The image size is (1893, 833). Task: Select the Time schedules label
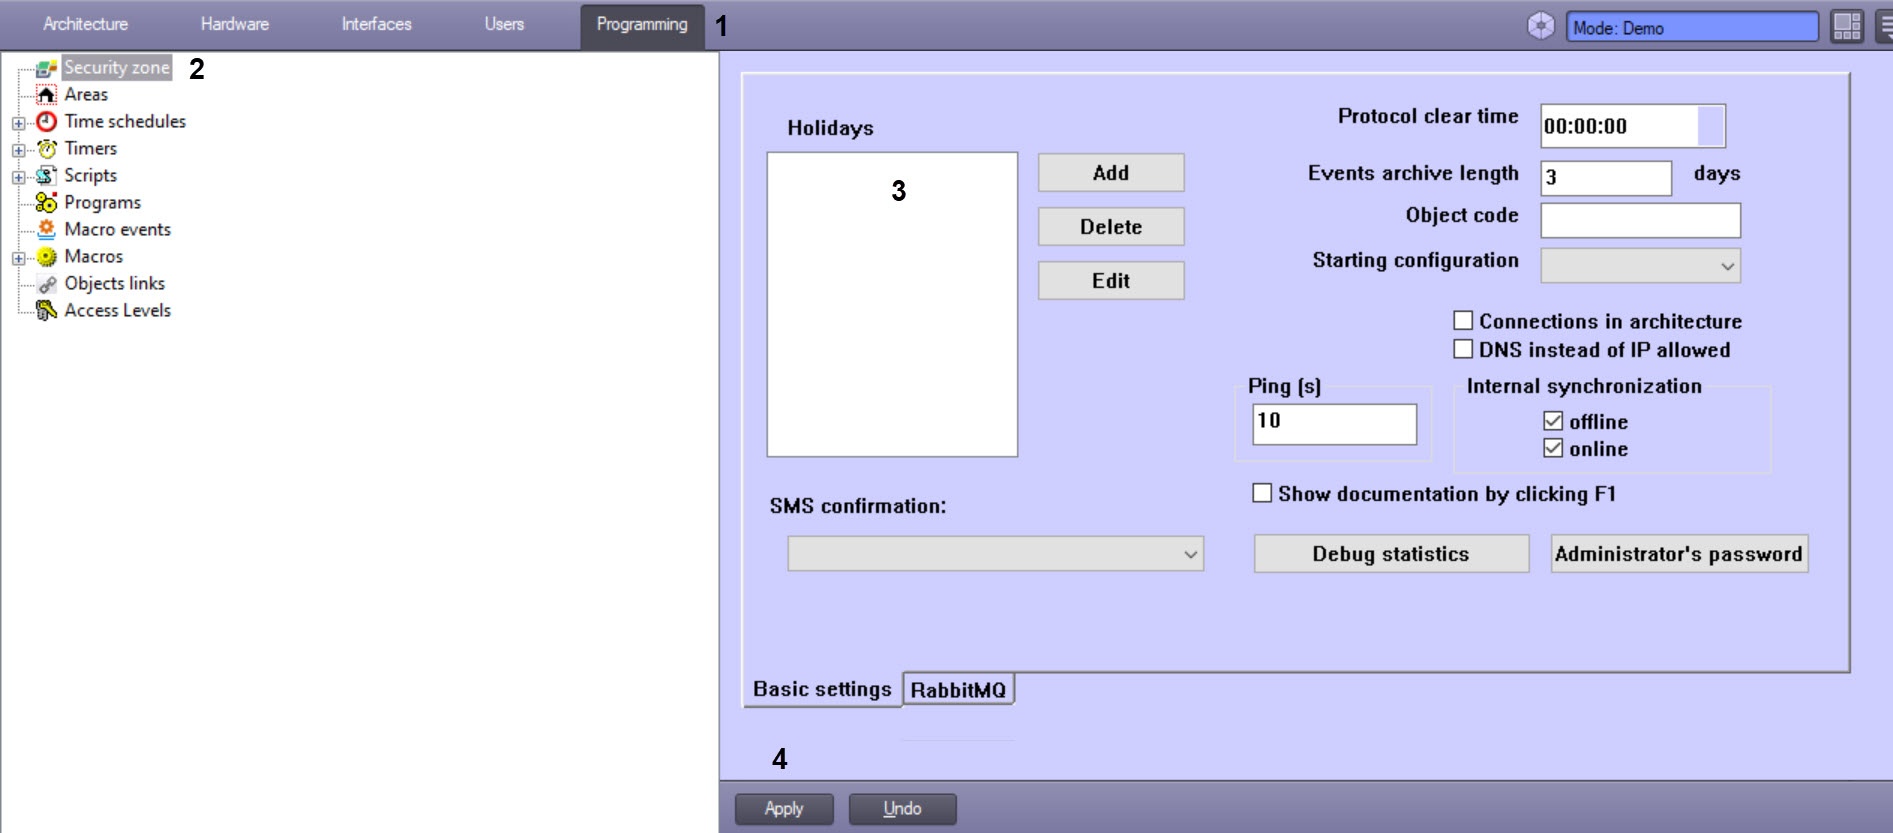coord(125,122)
